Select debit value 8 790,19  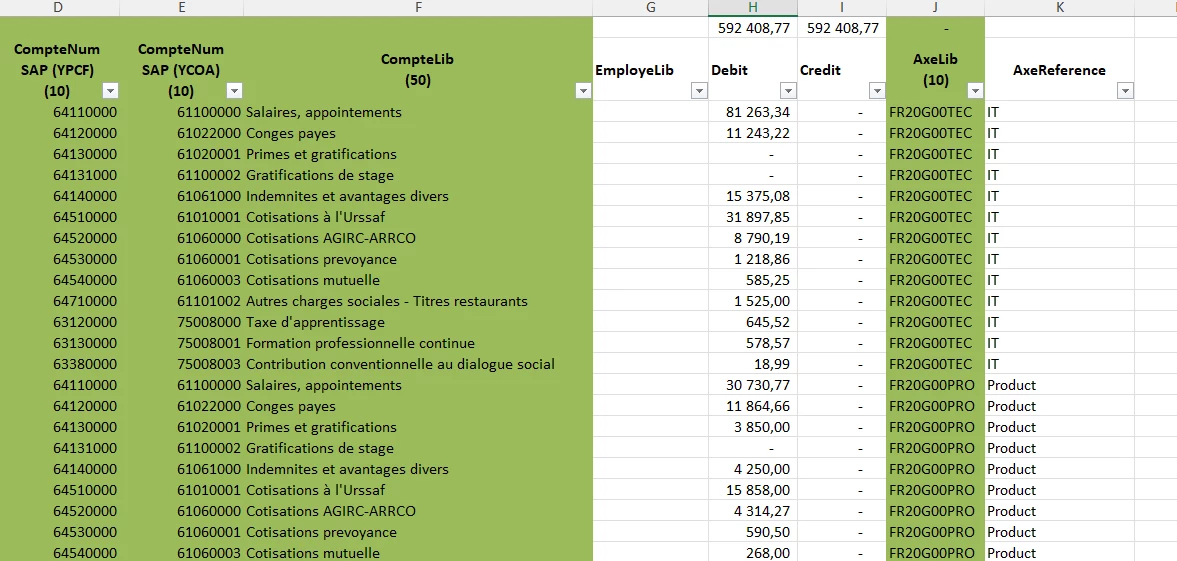tap(753, 238)
